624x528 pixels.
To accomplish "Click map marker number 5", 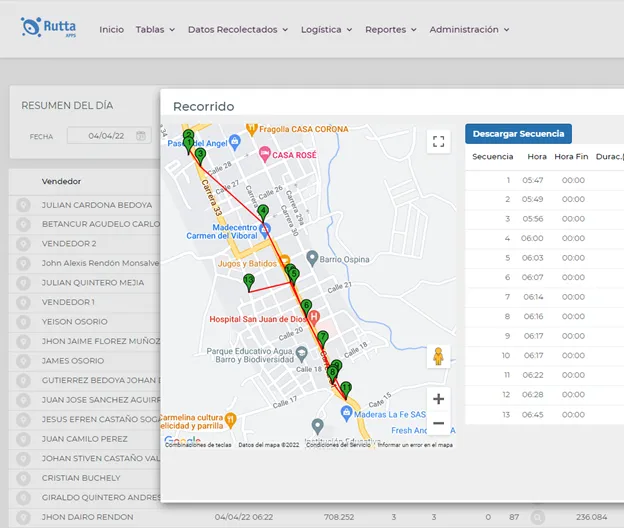I will click(294, 276).
